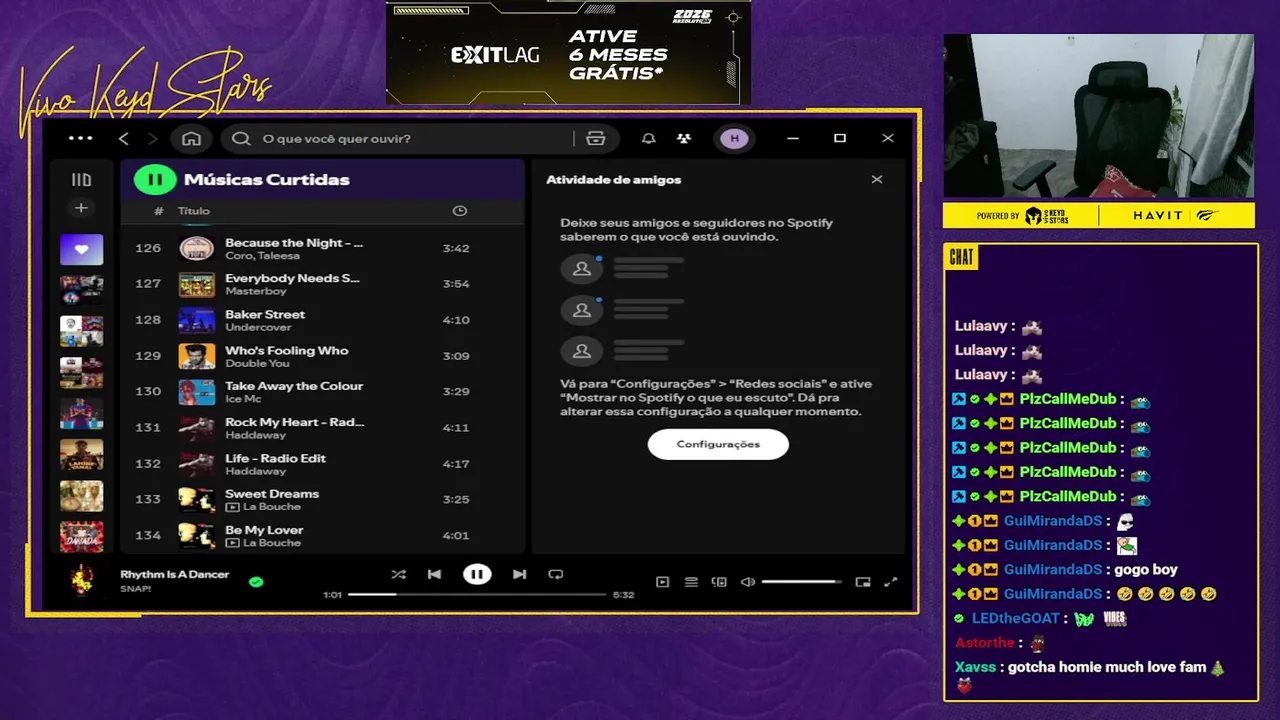Click the music video icon next to Sweet Dreams

(232, 507)
